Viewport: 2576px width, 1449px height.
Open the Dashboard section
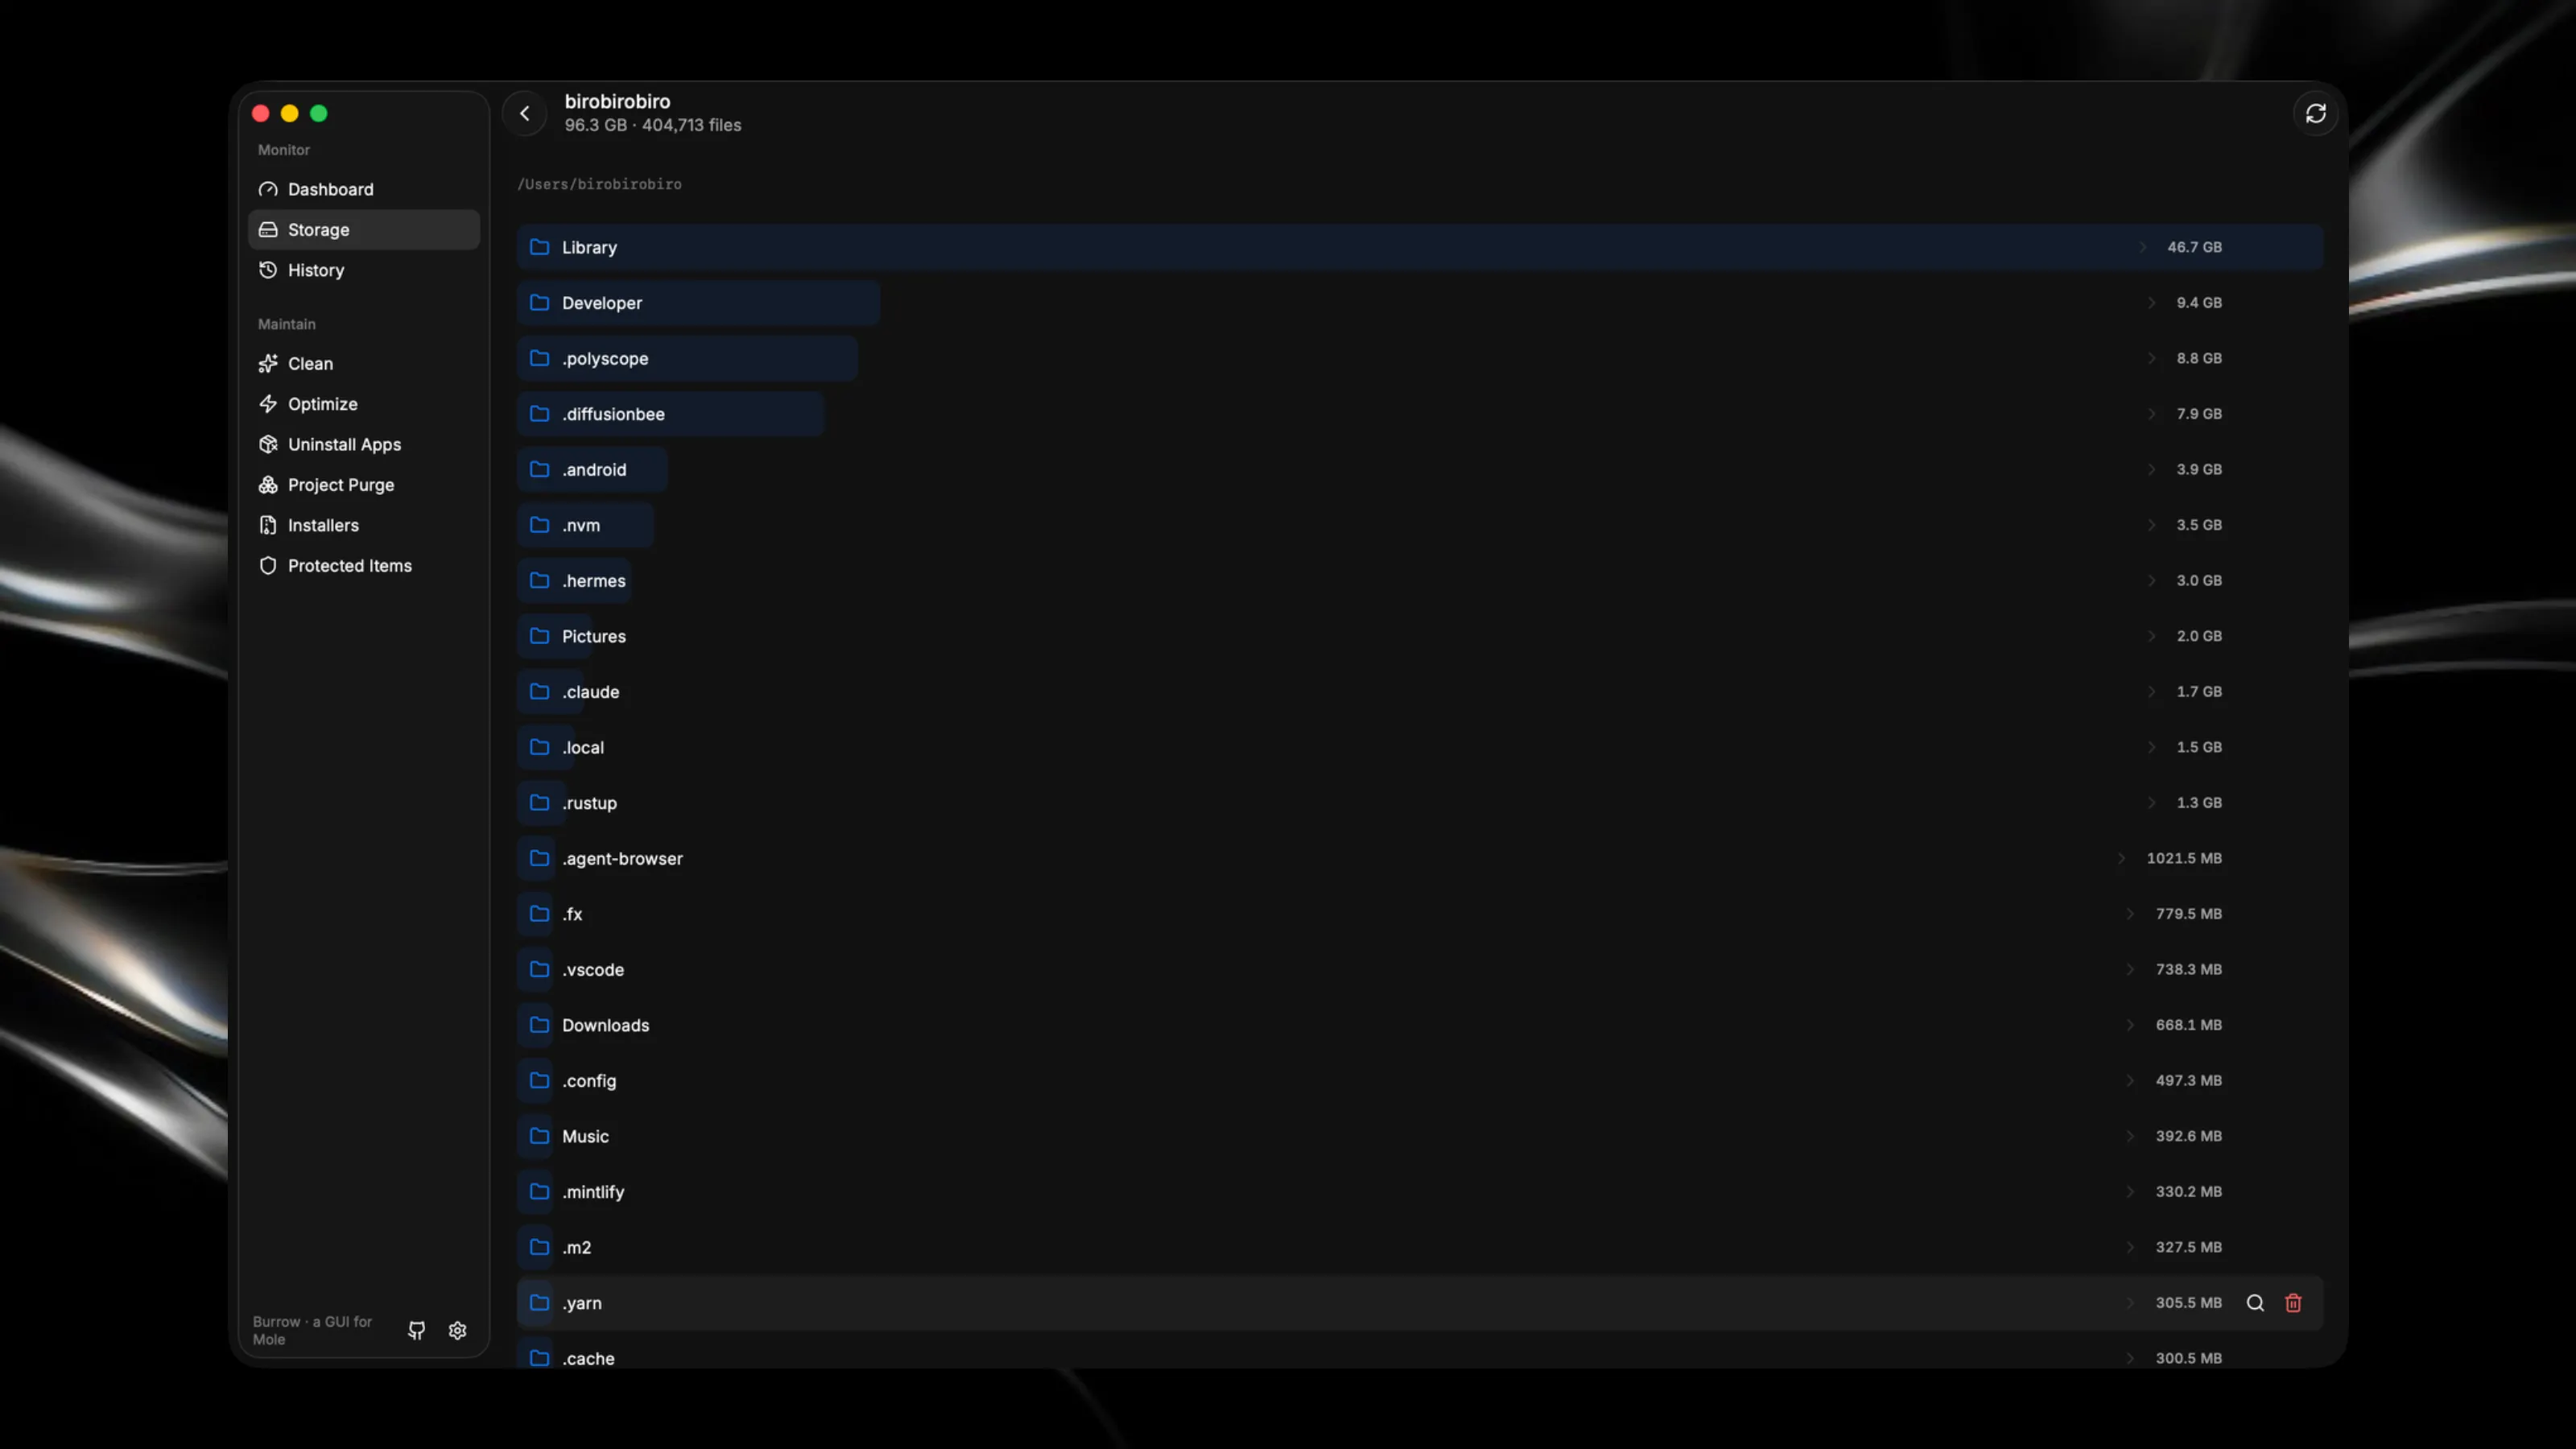point(364,189)
